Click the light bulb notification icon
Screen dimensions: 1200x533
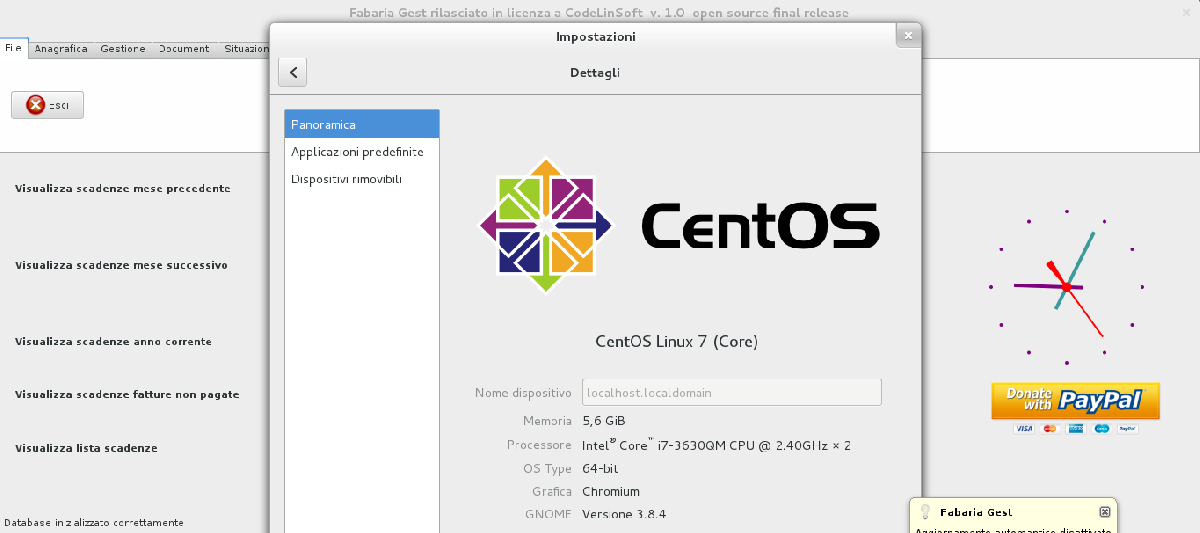[925, 511]
